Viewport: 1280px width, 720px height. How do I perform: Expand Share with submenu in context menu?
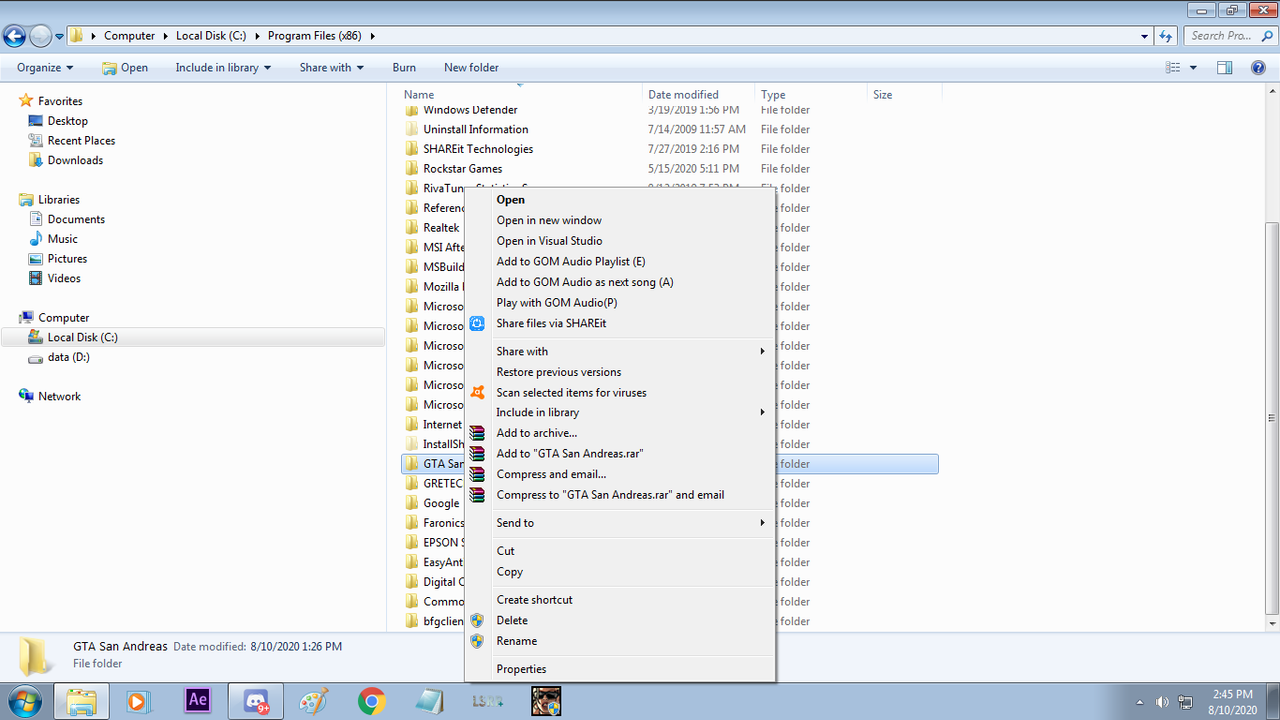click(762, 351)
